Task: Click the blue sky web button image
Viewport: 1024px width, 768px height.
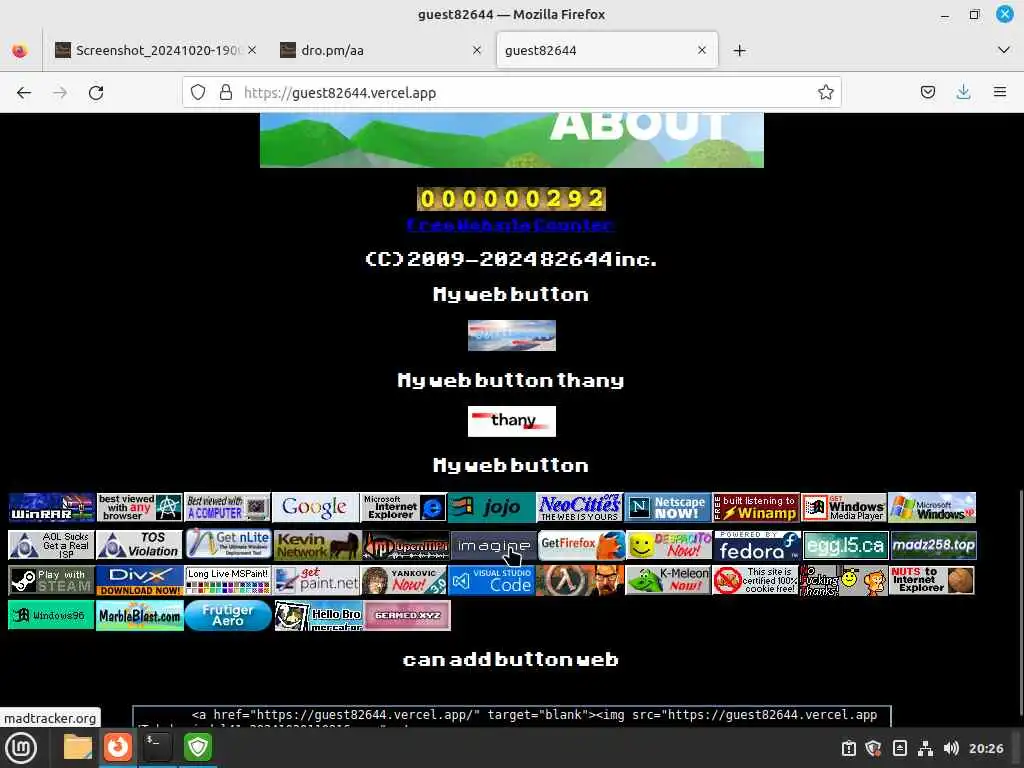Action: pyautogui.click(x=512, y=336)
